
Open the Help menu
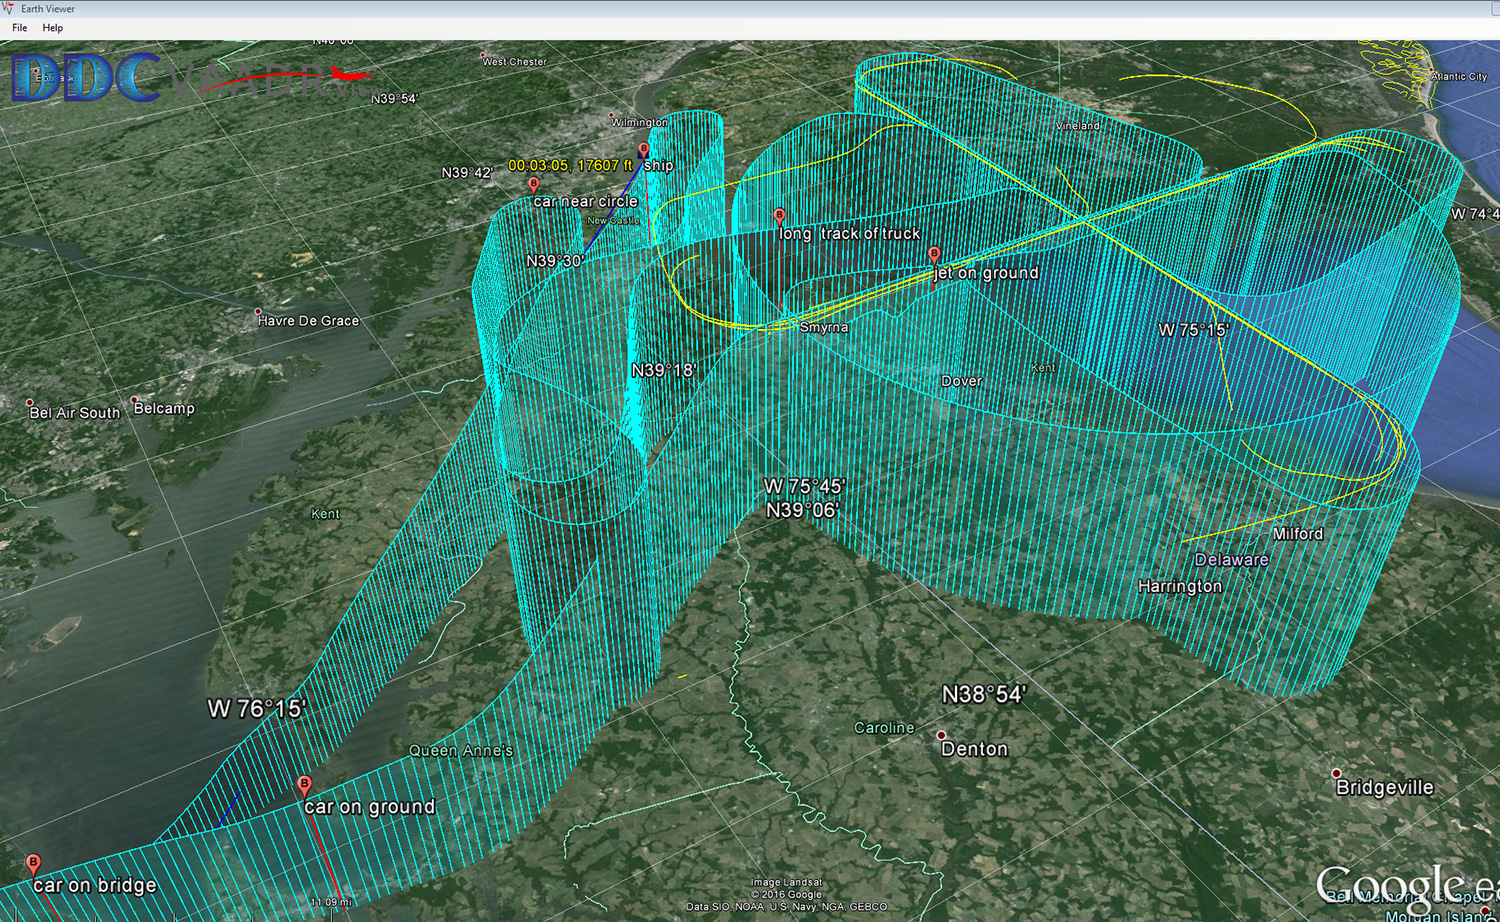(53, 28)
